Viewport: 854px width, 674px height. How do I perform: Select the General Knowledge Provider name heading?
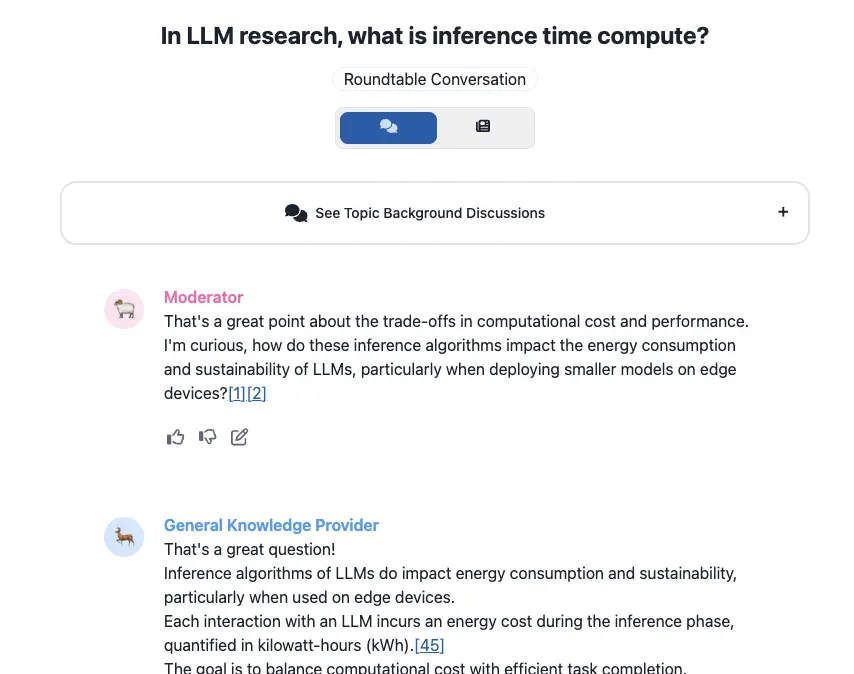coord(271,525)
